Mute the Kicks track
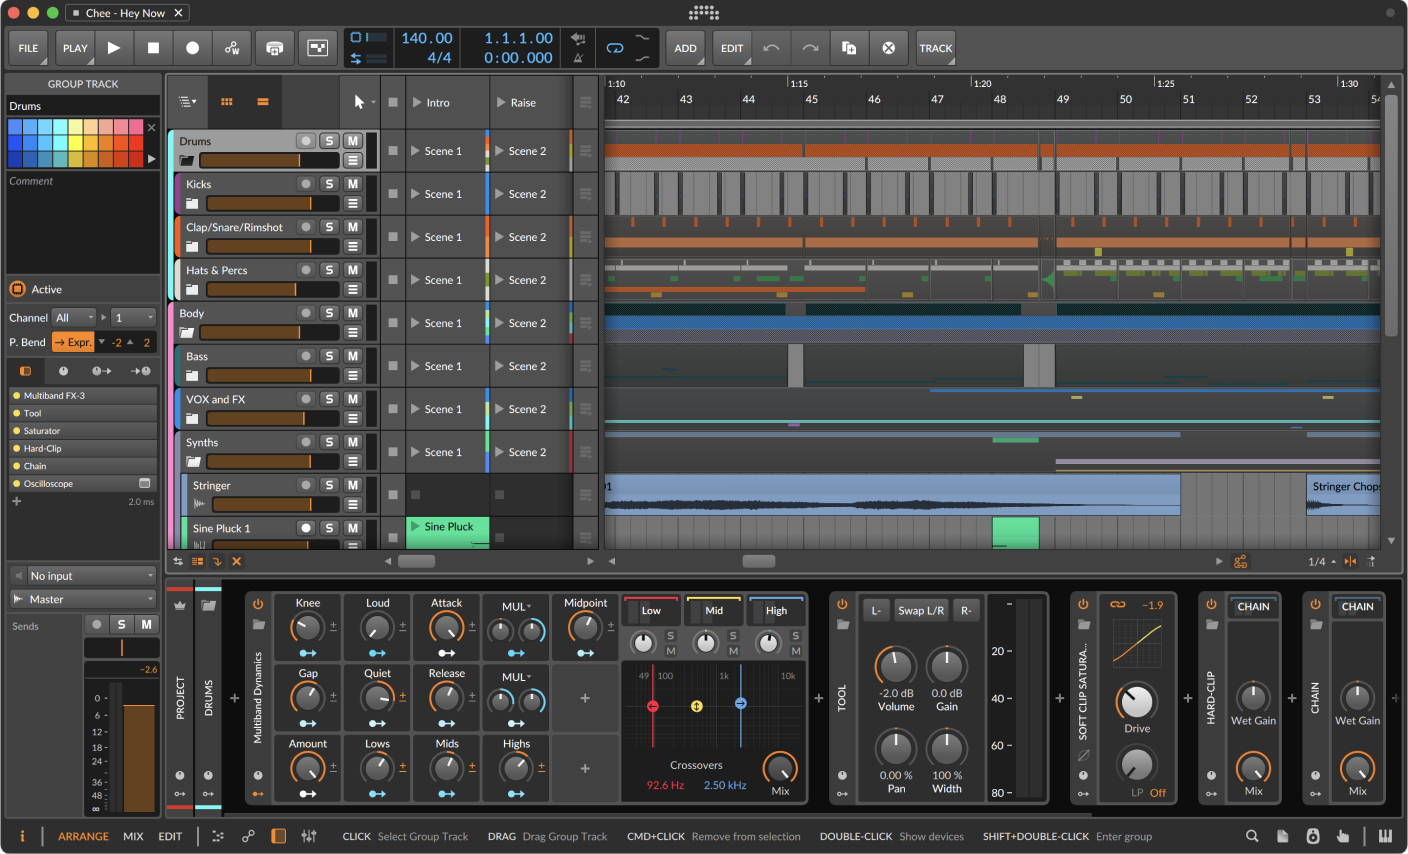Viewport: 1408px width, 854px height. coord(353,184)
